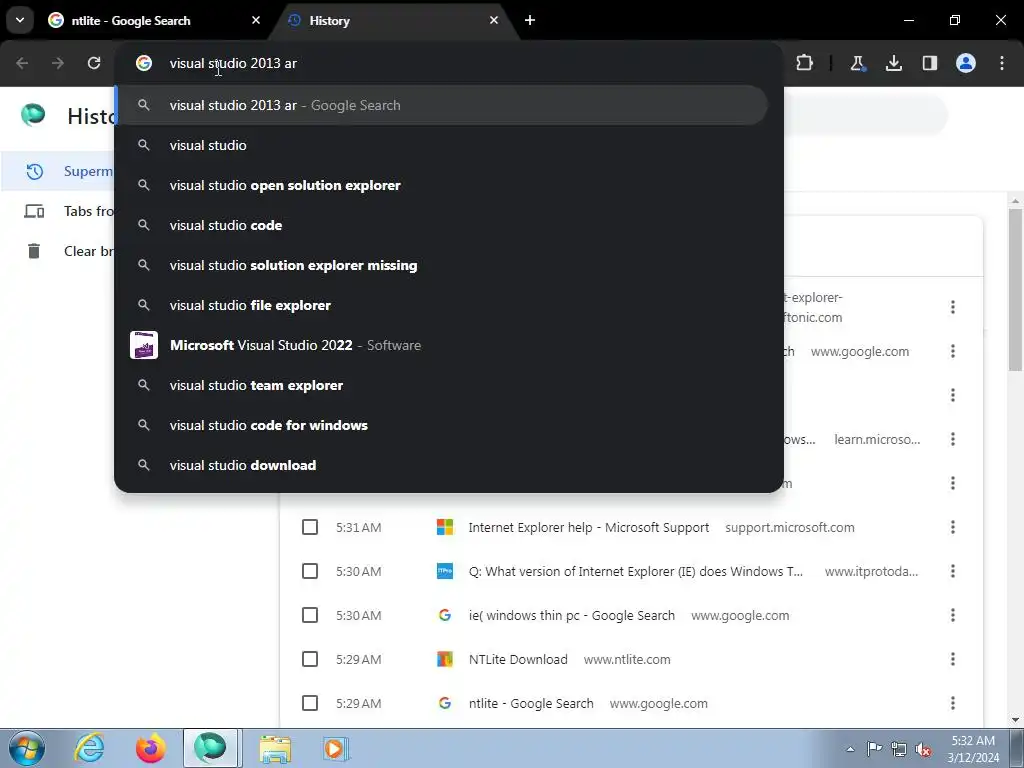Reload the page
The image size is (1024, 768).
[94, 63]
